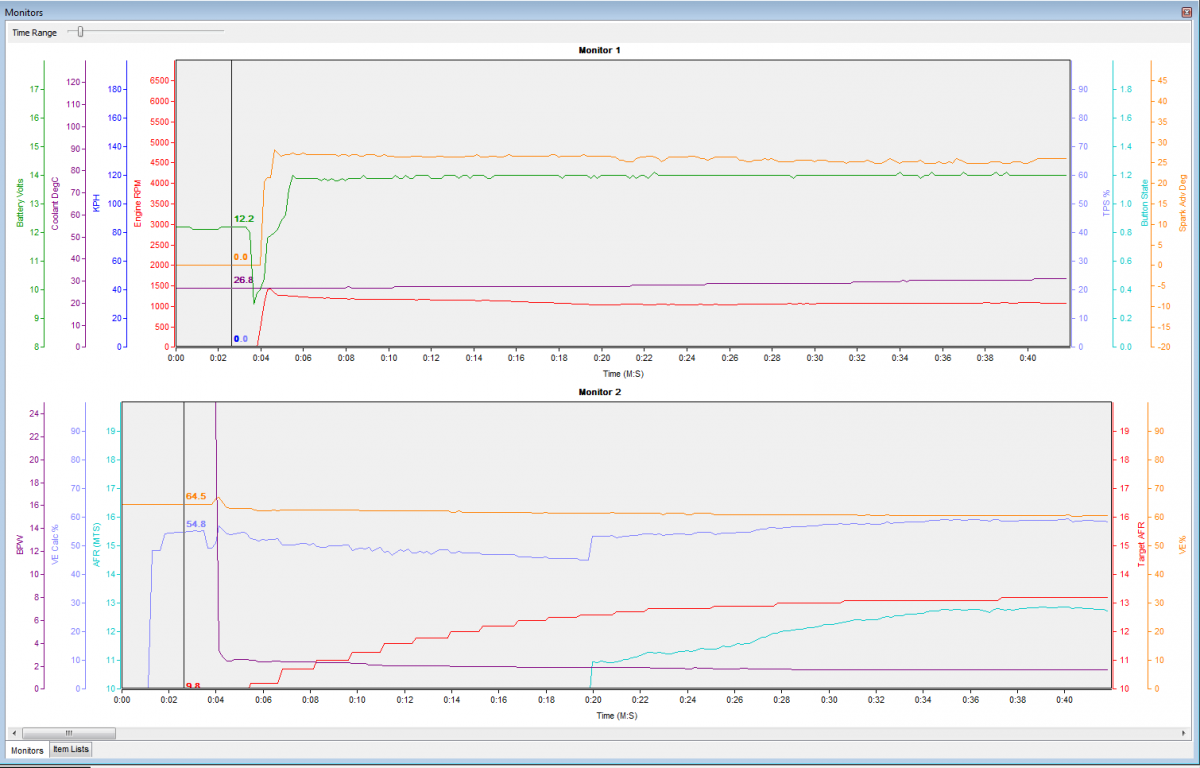Select the Coolant DegC axis label

[x=56, y=203]
